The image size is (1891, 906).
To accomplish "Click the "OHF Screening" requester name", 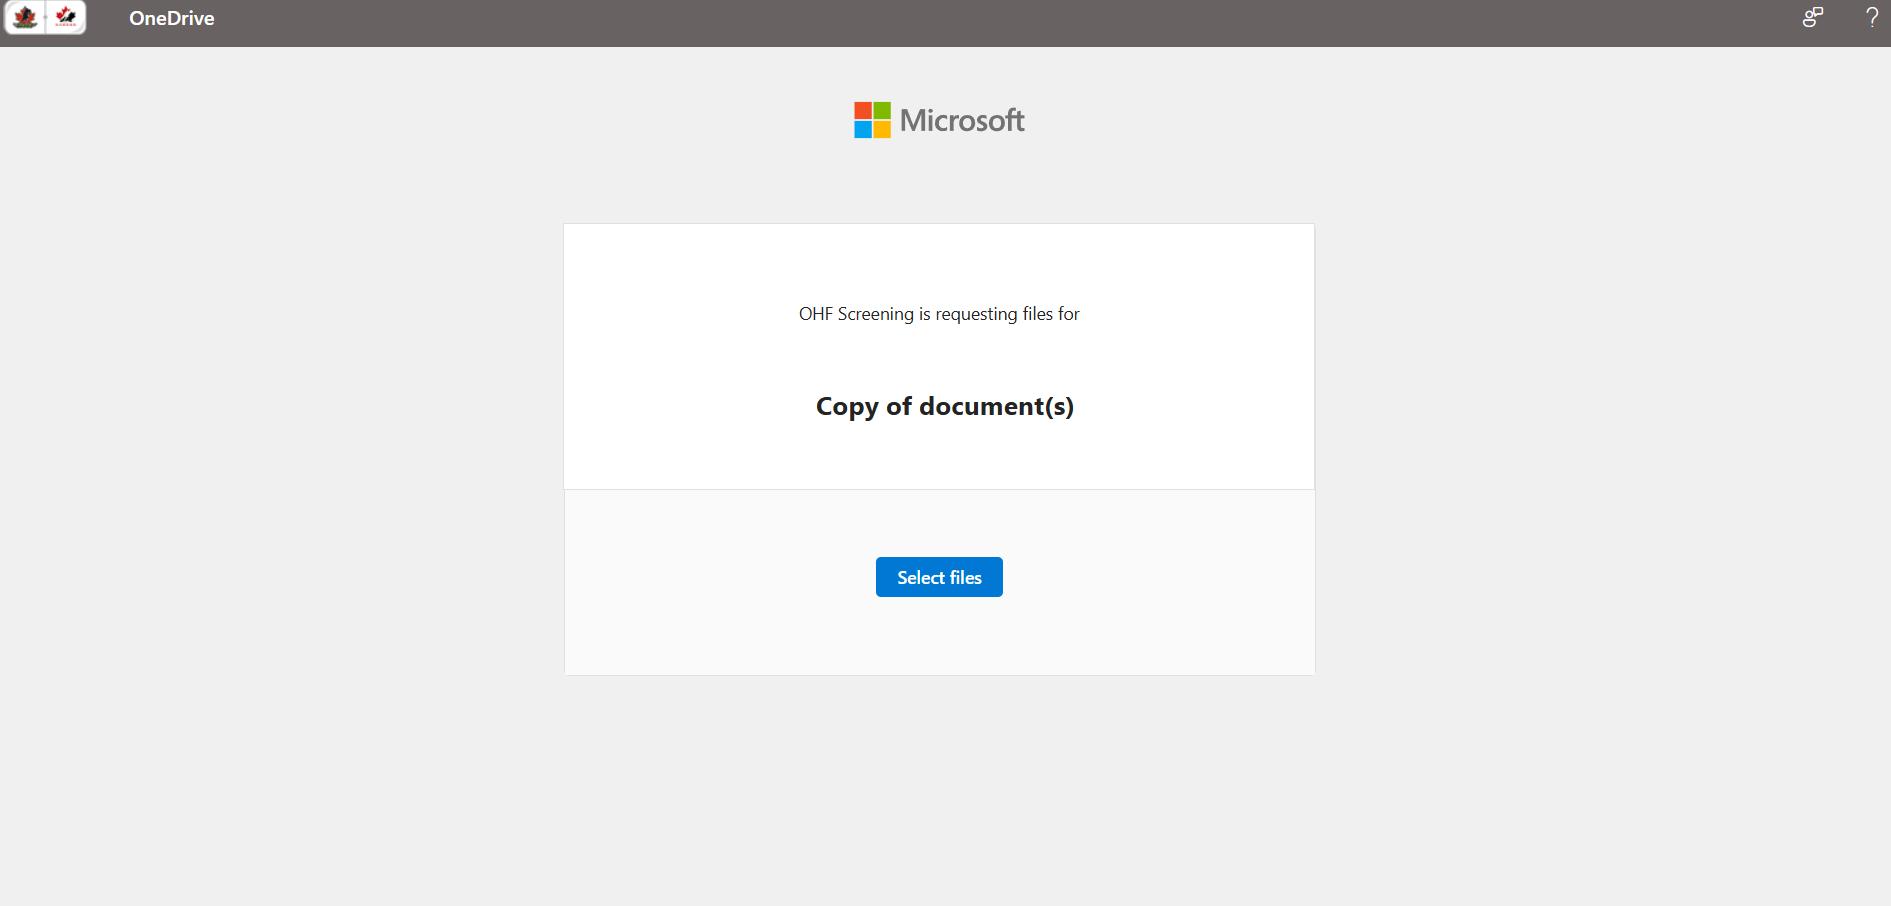I will tap(856, 314).
